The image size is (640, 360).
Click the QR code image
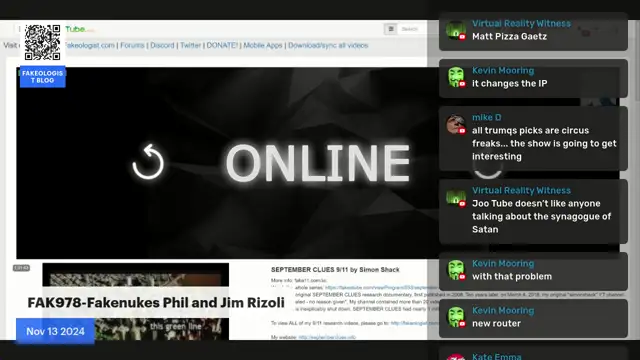point(42,42)
